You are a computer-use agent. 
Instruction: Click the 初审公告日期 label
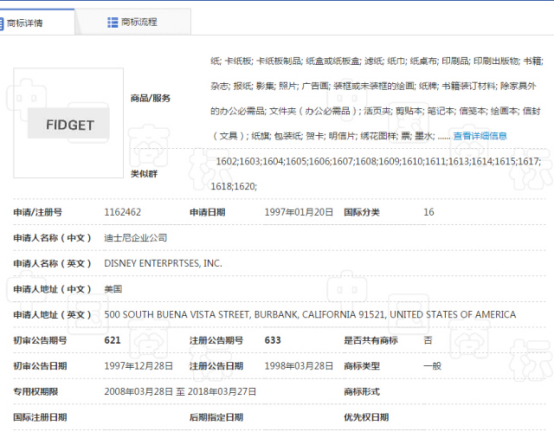pos(40,366)
